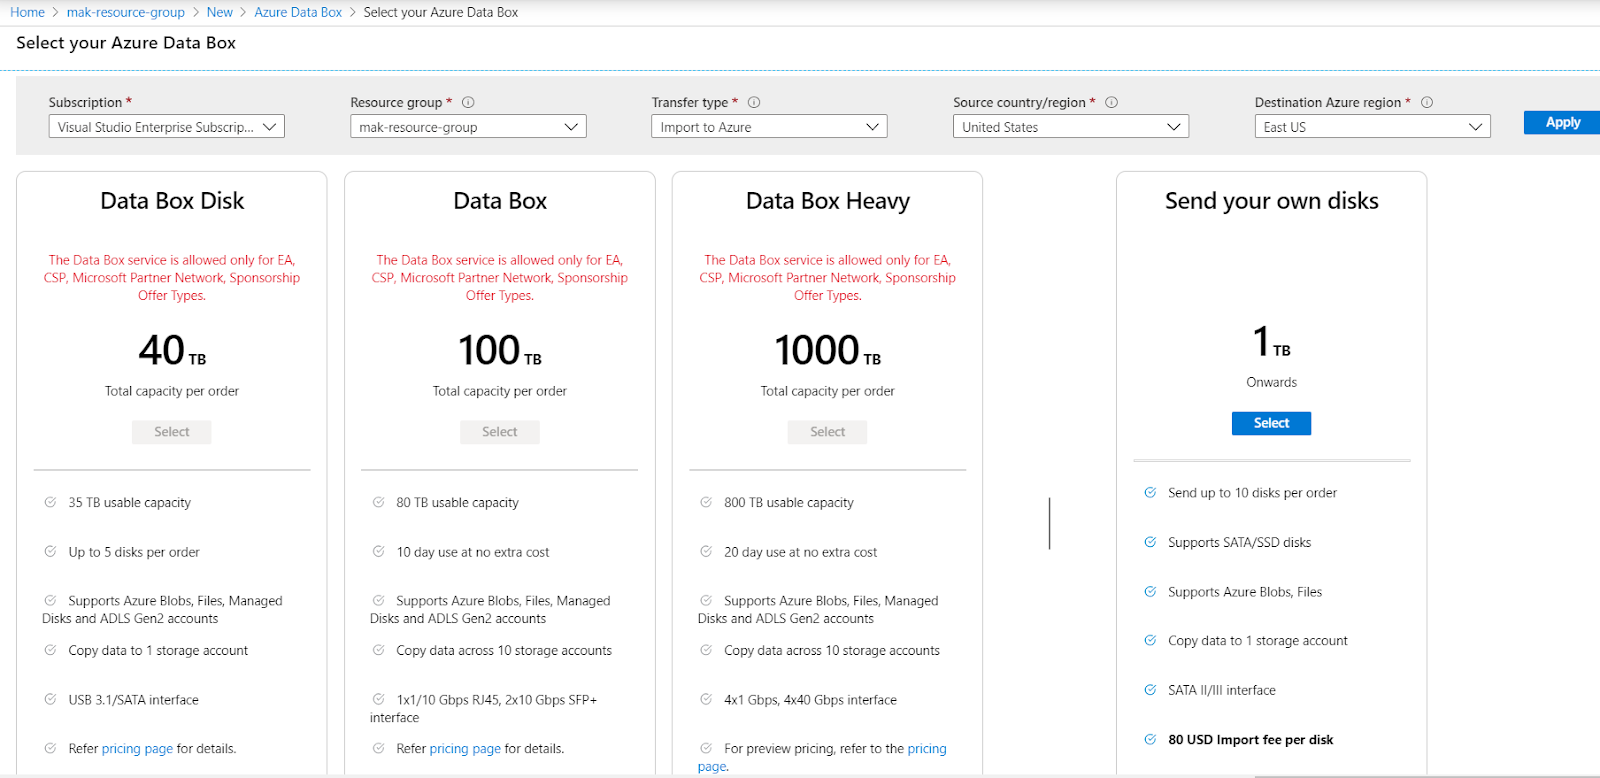Open mak-resource-group breadcrumb link
Screen dimensions: 1600x778
(126, 12)
